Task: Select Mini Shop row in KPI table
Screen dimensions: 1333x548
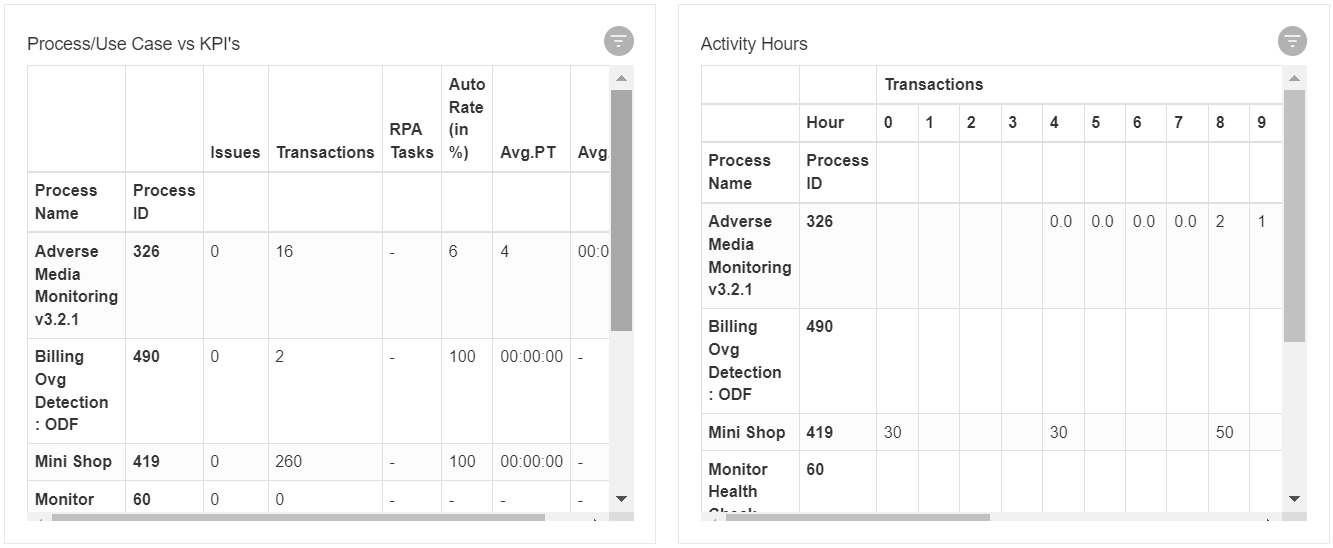Action: pos(318,462)
